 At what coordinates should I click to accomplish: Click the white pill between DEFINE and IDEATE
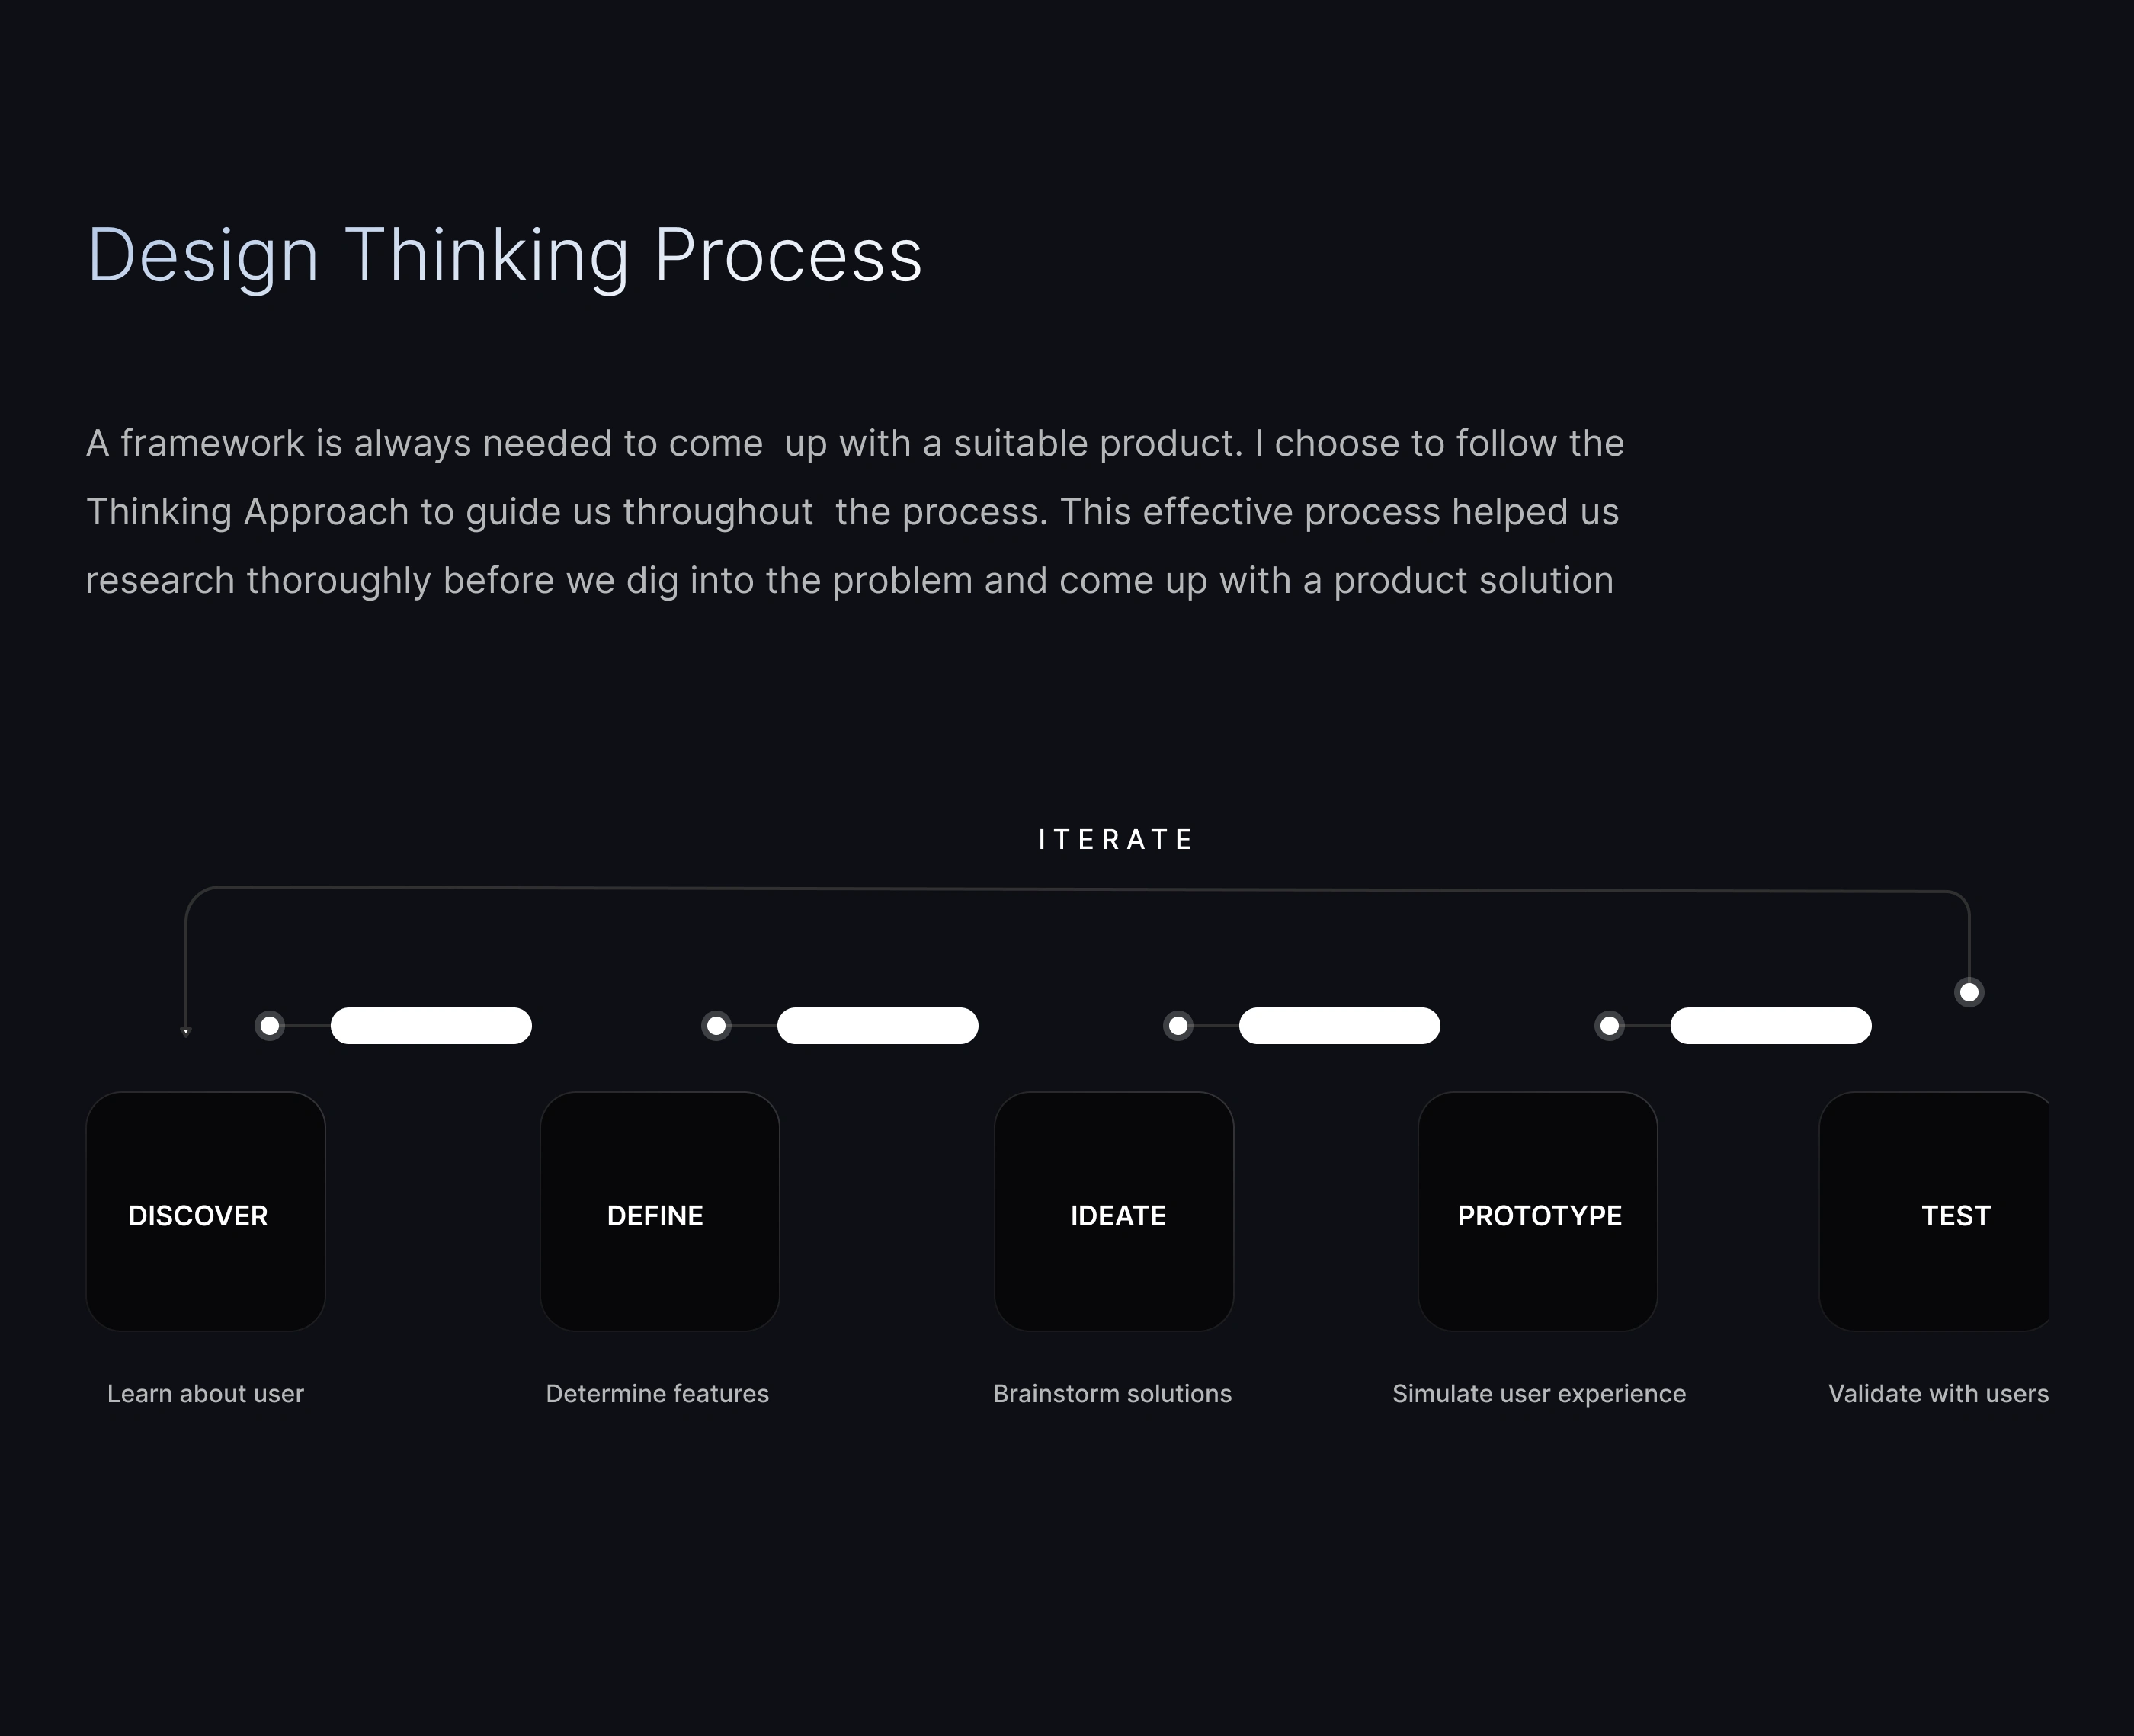877,1026
